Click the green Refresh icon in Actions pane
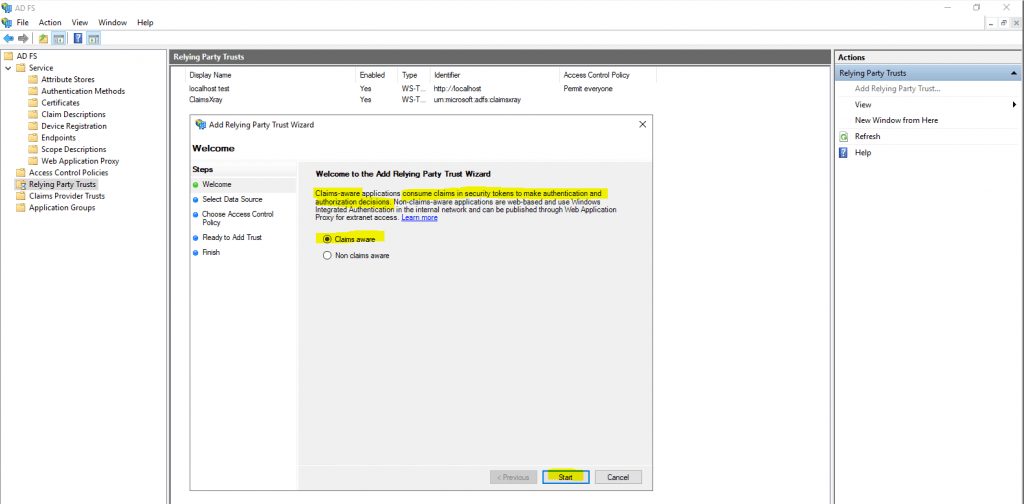The width and height of the screenshot is (1024, 504). 843,136
